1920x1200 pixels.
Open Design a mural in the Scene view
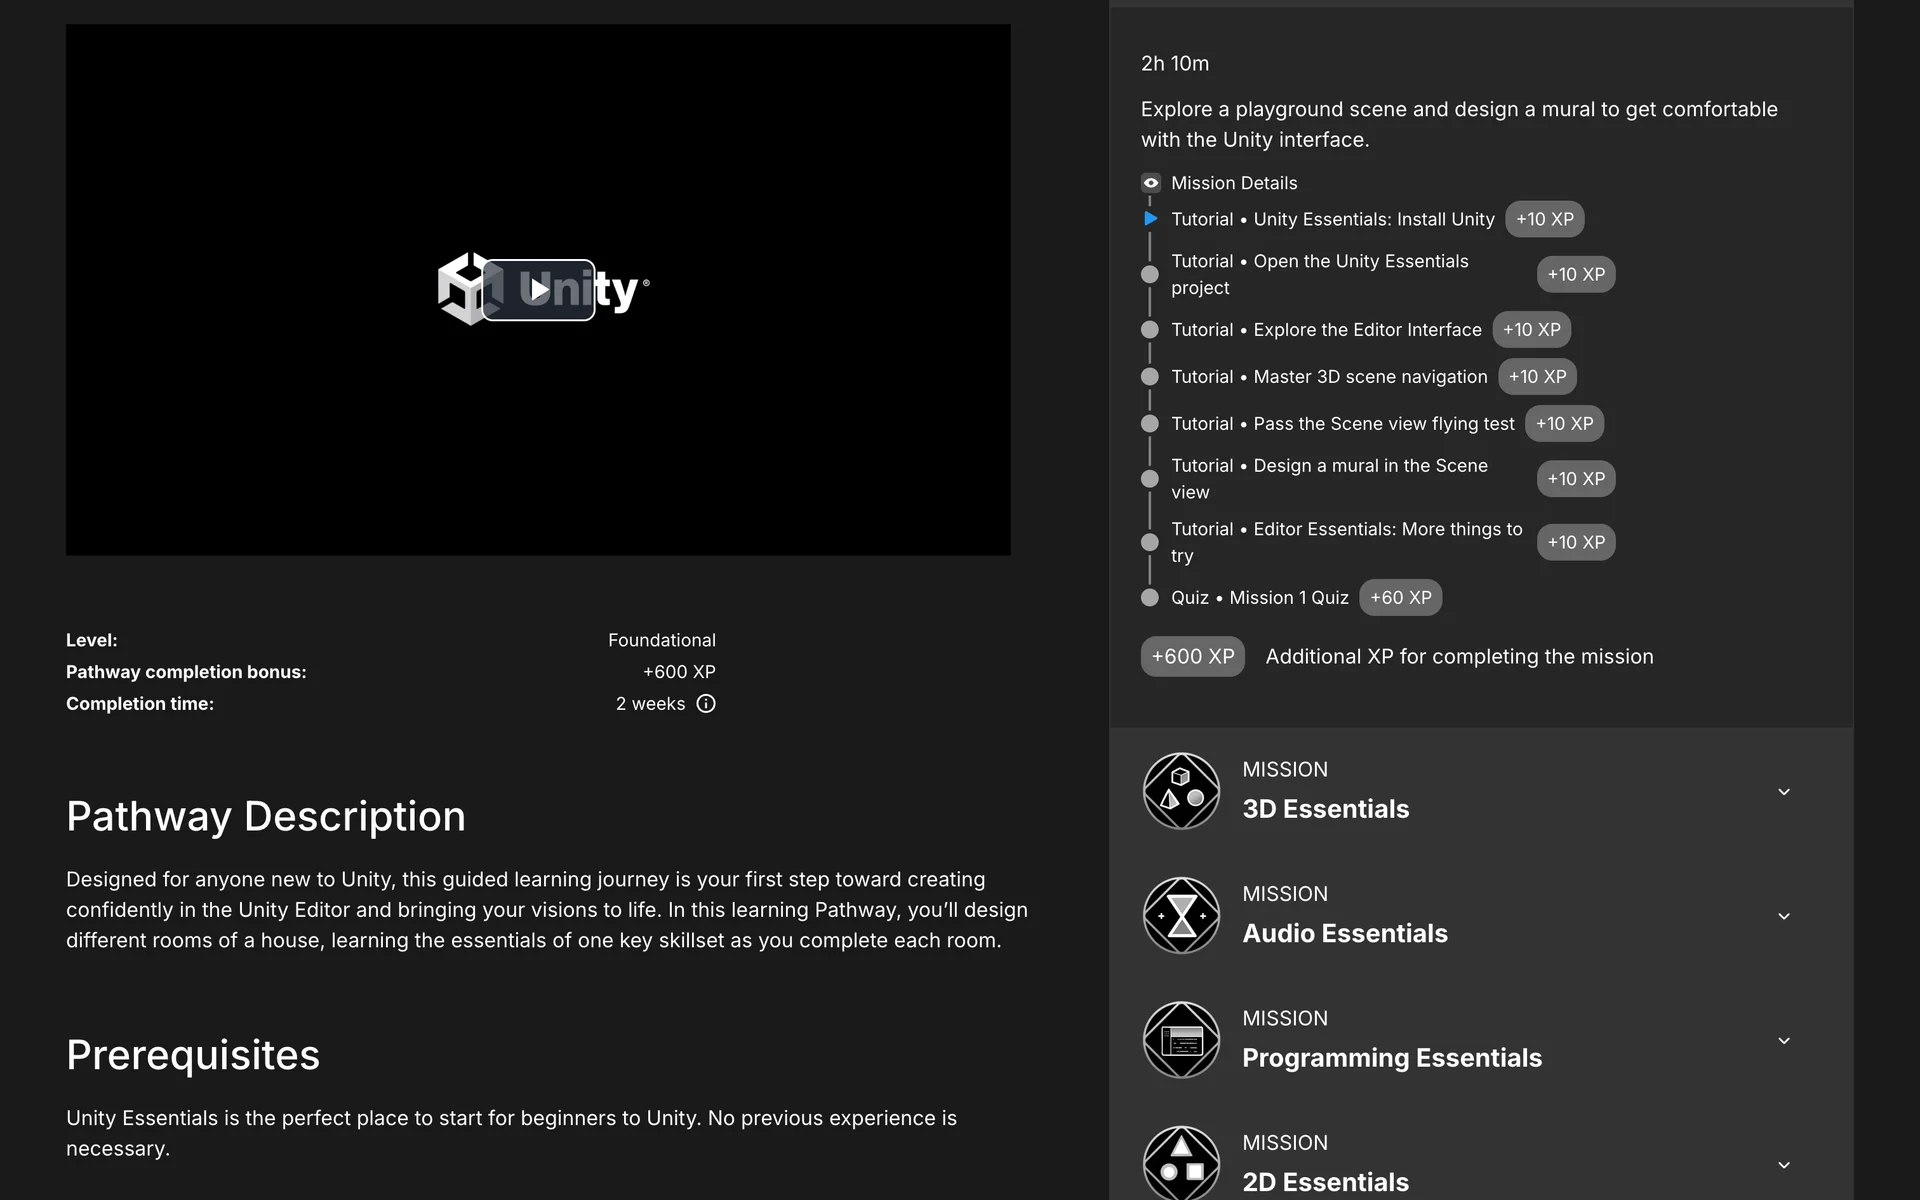pos(1329,478)
